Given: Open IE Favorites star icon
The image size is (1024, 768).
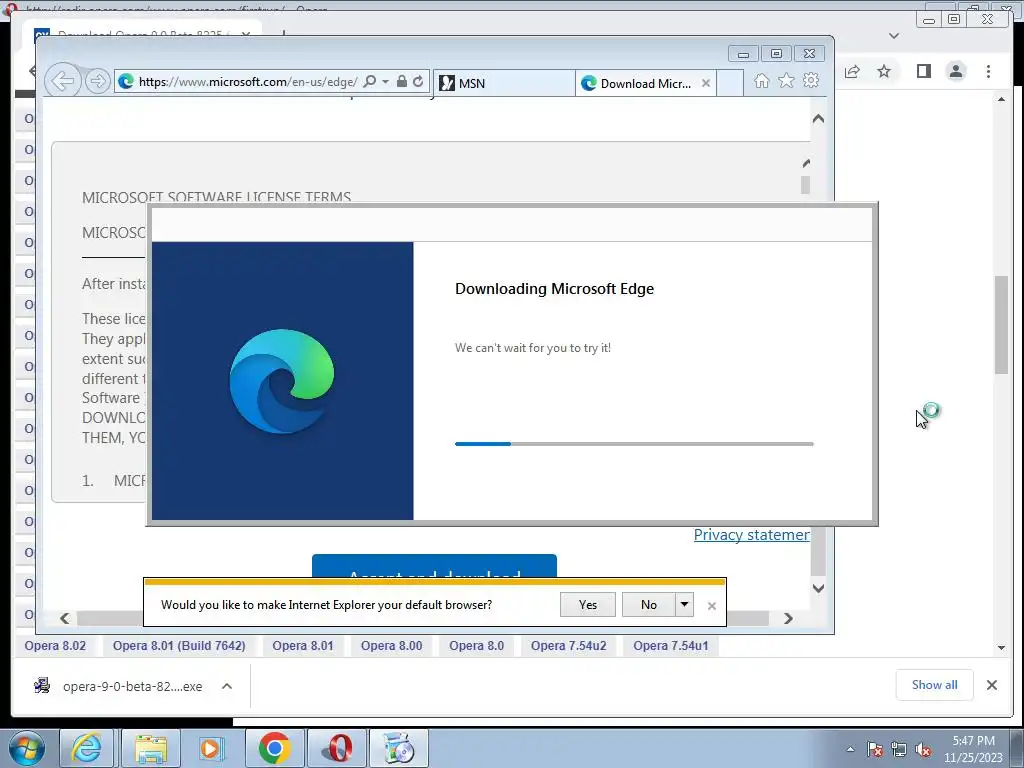Looking at the screenshot, I should 786,81.
